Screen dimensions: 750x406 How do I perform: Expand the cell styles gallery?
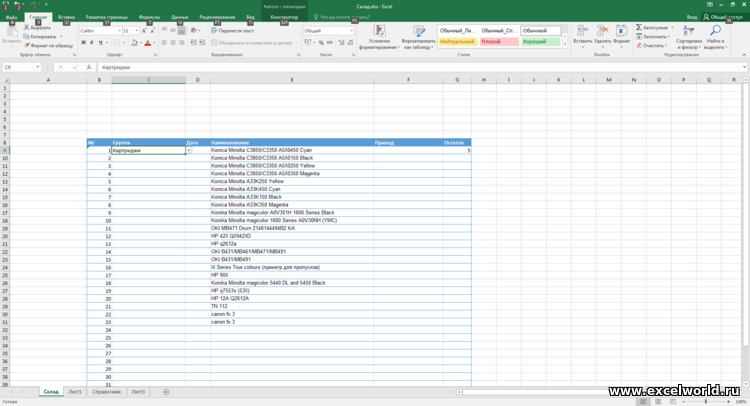pos(564,44)
